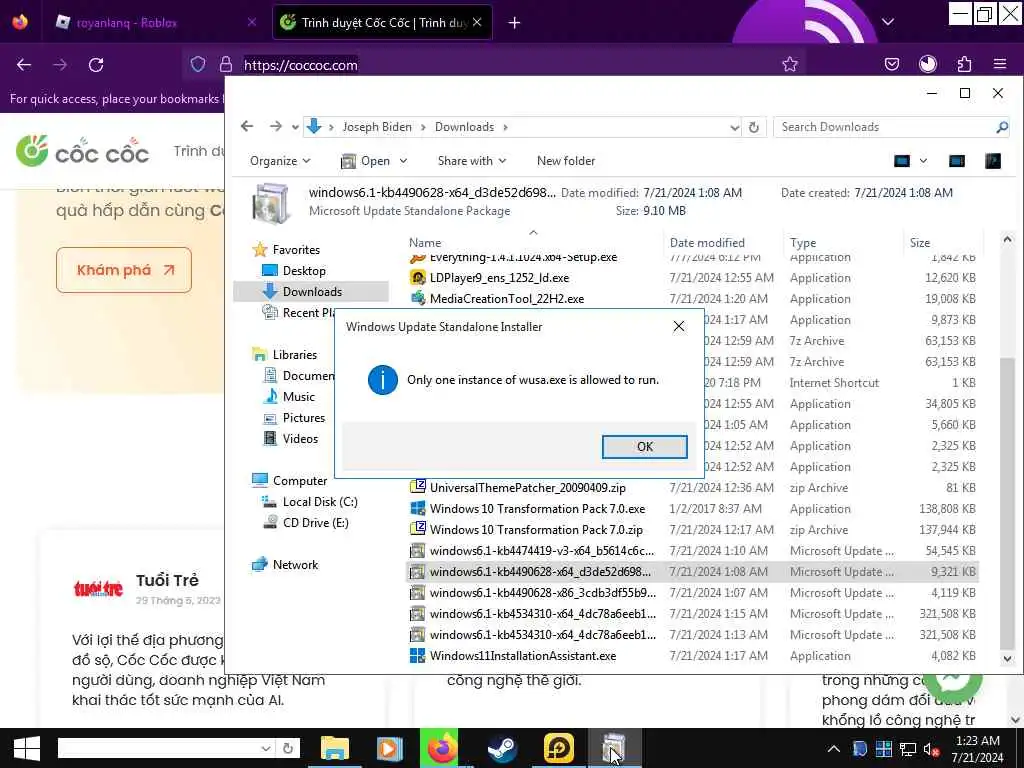This screenshot has width=1024, height=768.
Task: Reload the coccoc.com page
Action: click(96, 65)
